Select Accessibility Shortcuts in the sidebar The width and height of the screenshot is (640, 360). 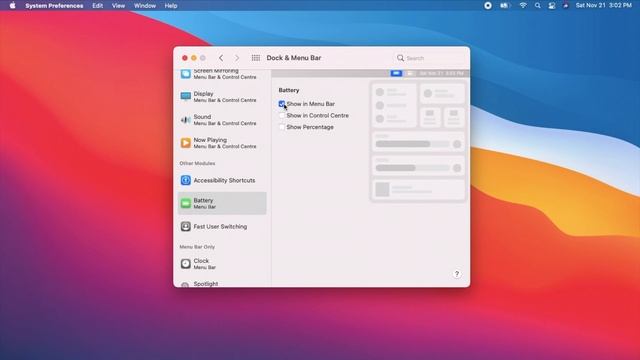pyautogui.click(x=222, y=180)
